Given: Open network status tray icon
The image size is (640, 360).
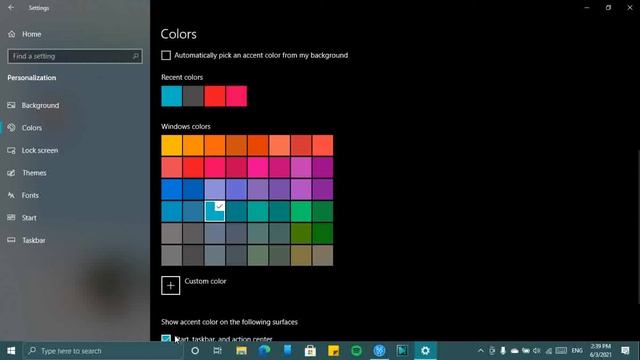Looking at the screenshot, I should coord(549,351).
